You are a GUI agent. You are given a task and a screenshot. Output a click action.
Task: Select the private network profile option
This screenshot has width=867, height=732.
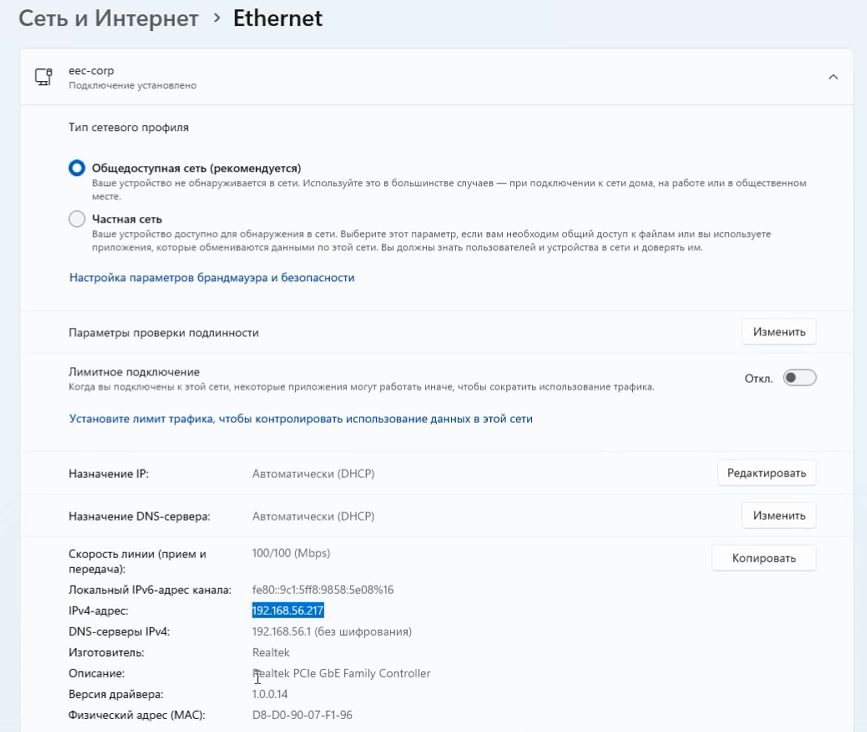pos(77,219)
